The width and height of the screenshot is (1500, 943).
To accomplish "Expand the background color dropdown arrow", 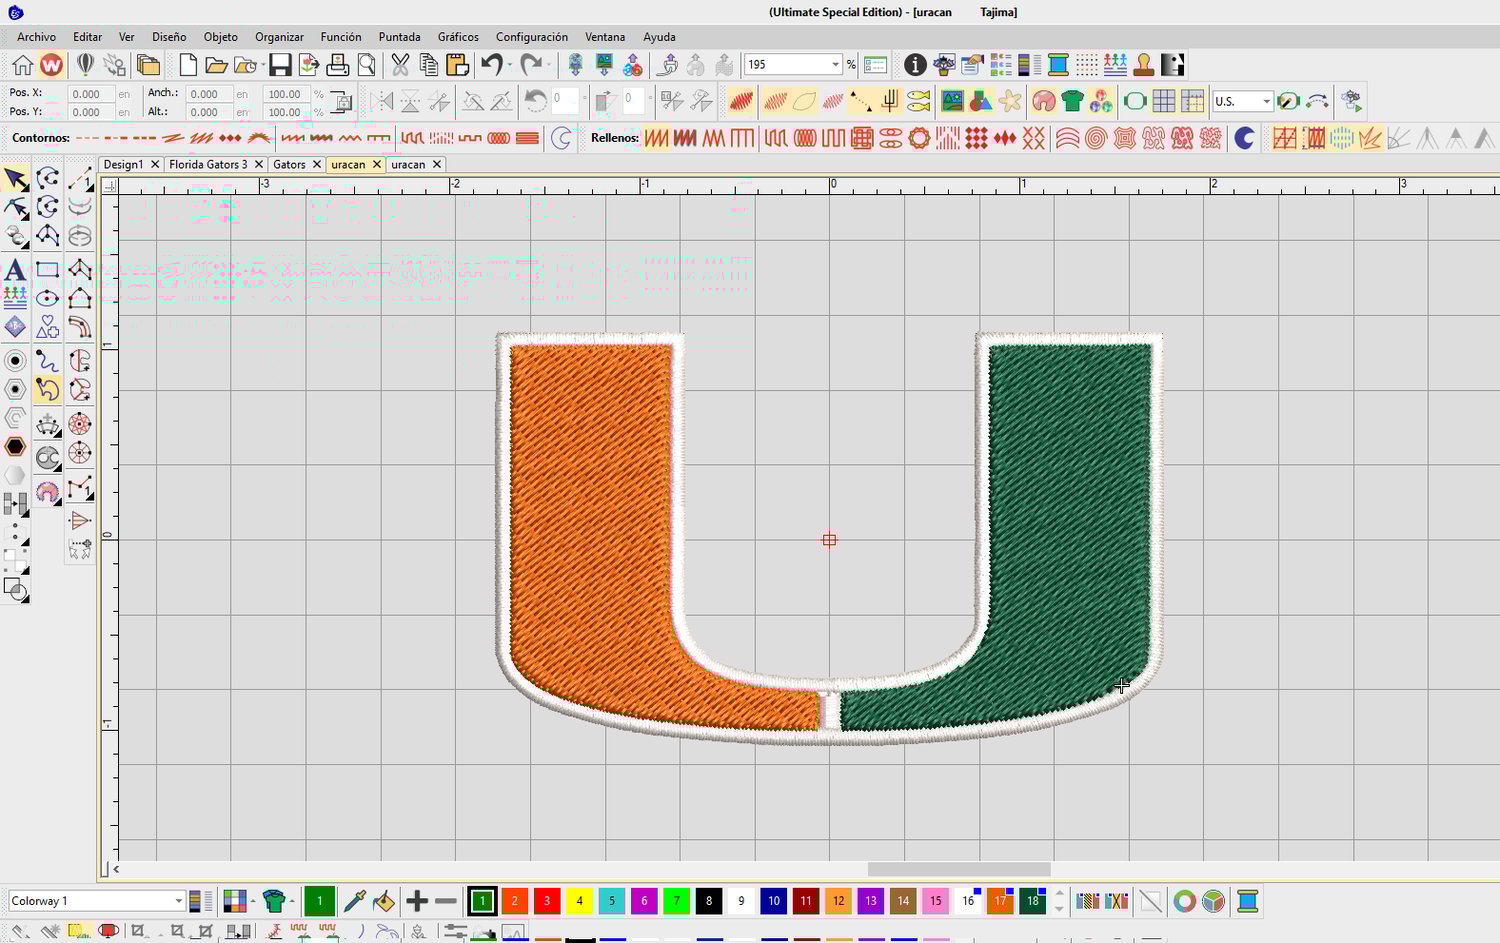I will tap(252, 901).
